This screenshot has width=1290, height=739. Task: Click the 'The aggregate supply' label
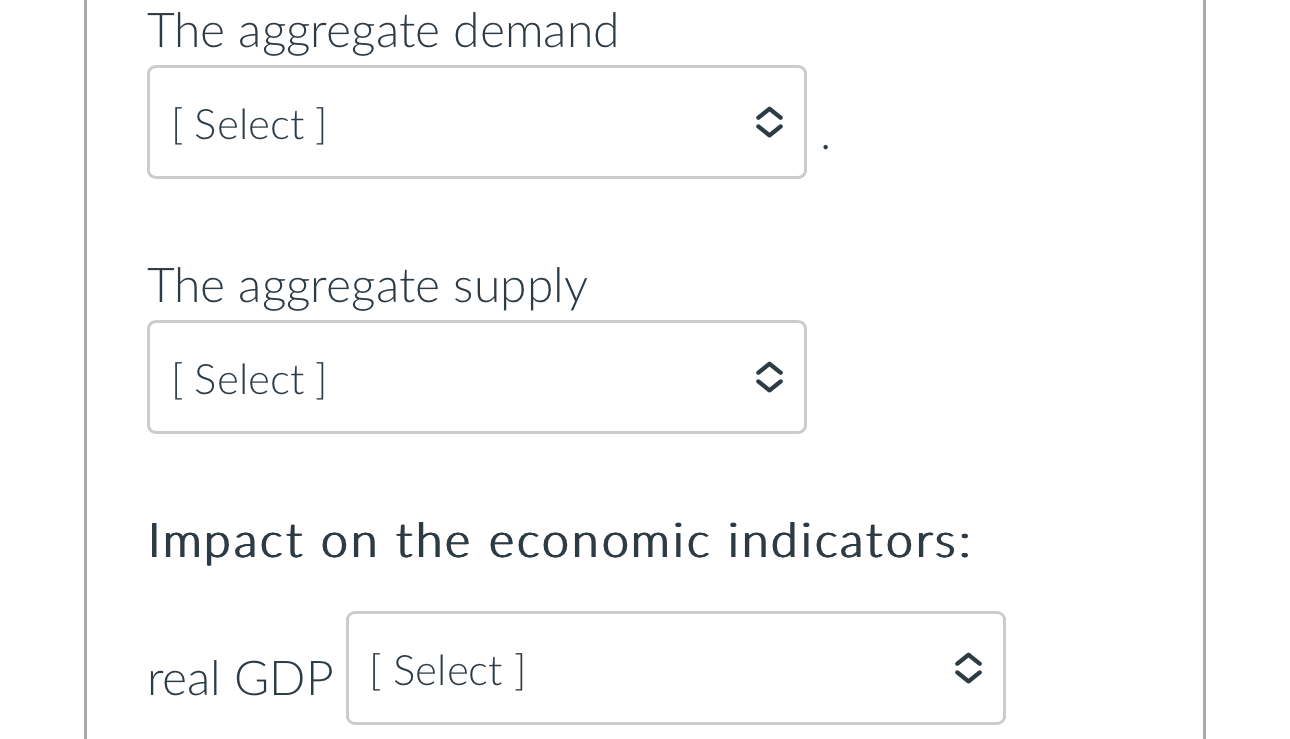(x=367, y=286)
